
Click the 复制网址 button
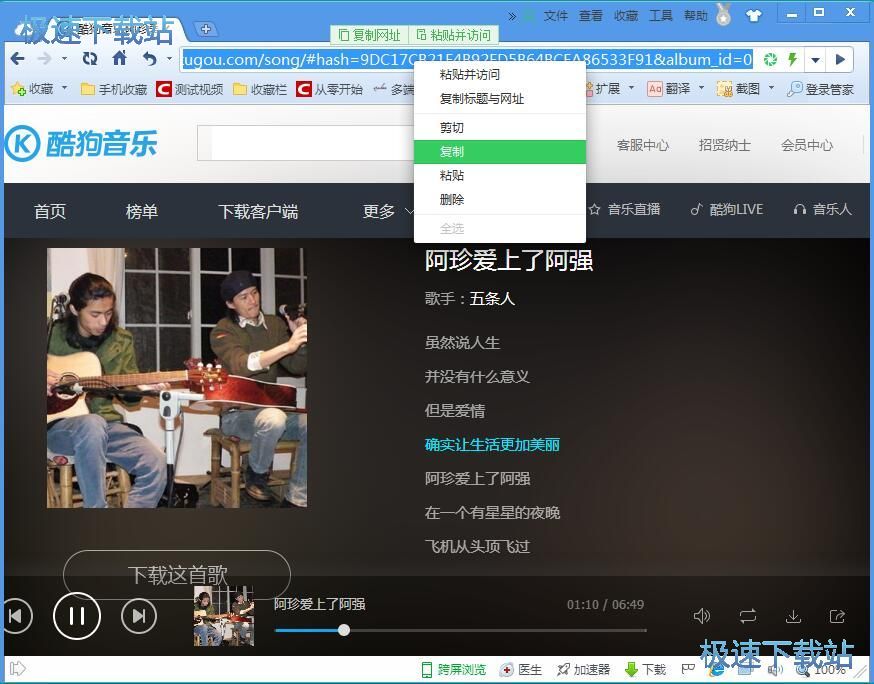(370, 35)
